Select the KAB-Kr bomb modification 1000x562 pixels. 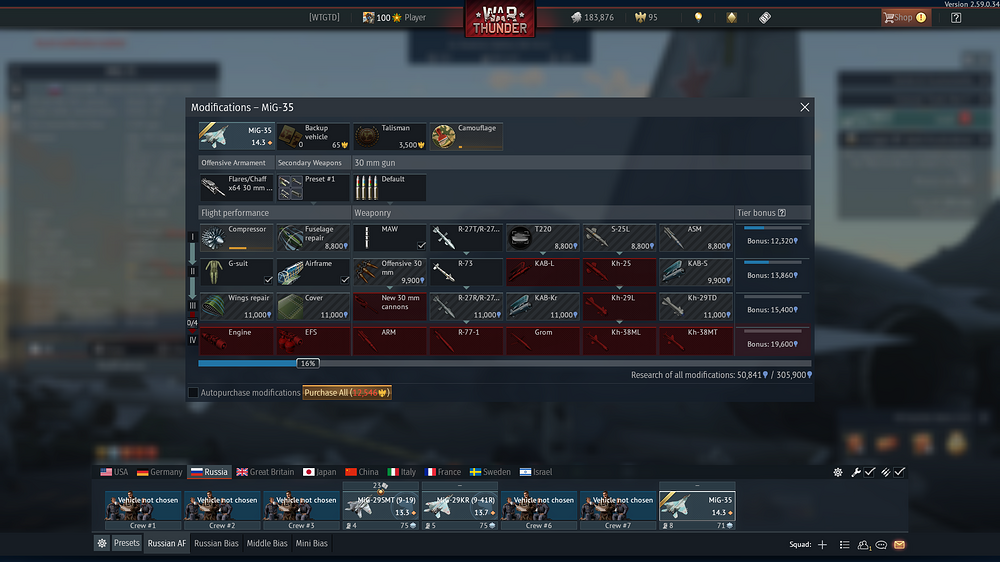(543, 306)
